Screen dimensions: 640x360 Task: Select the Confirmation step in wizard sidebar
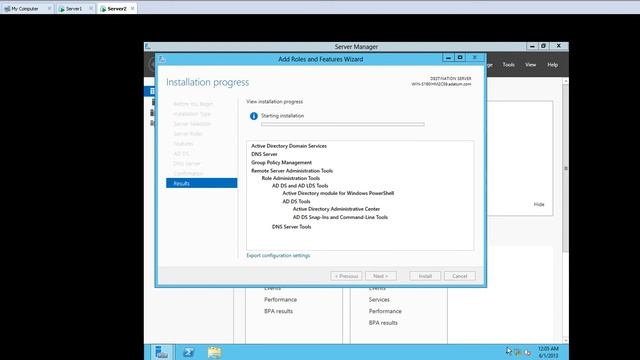pyautogui.click(x=188, y=173)
